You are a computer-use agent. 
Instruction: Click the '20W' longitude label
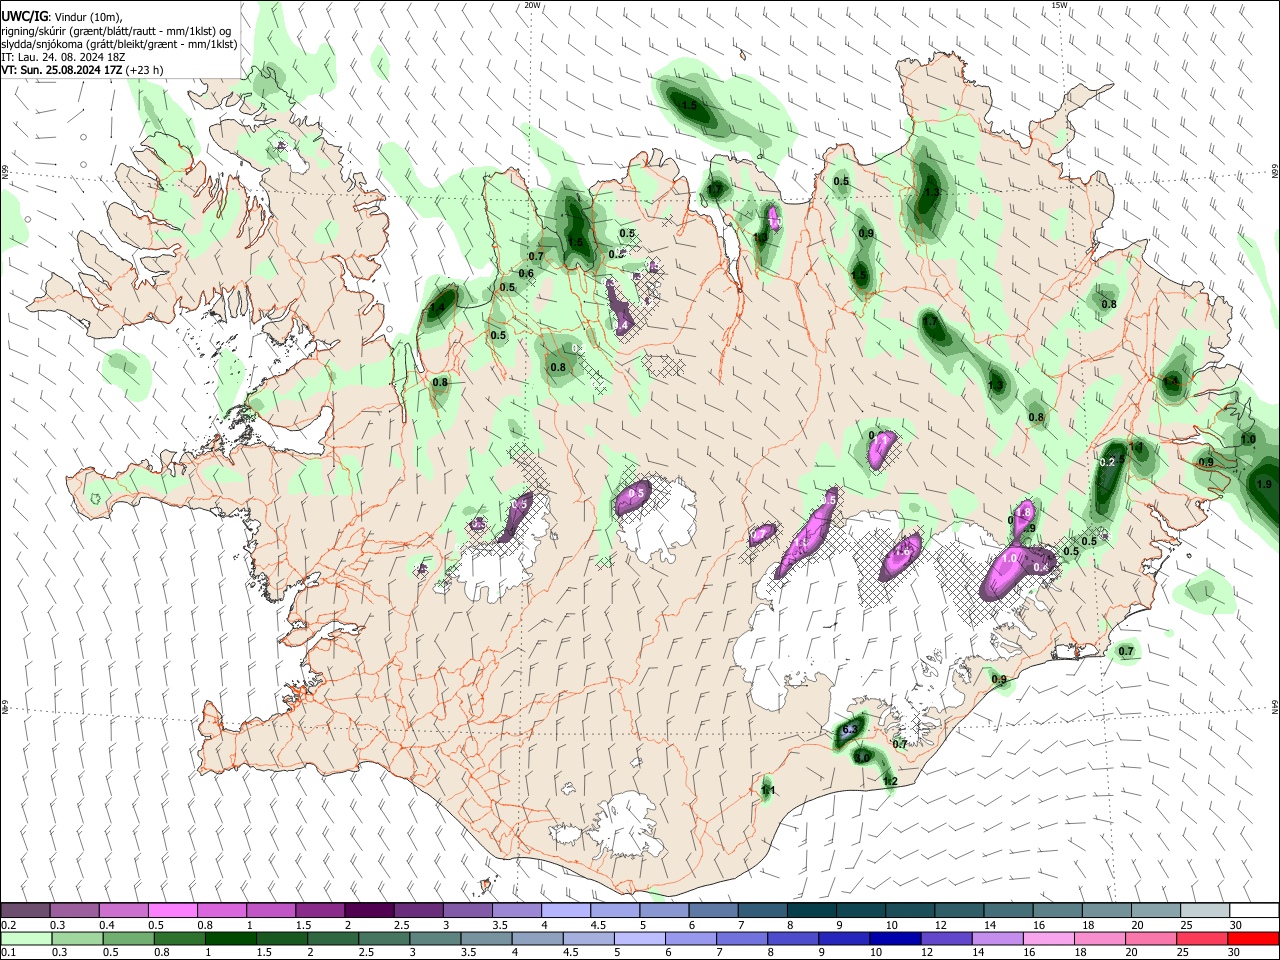(x=533, y=5)
